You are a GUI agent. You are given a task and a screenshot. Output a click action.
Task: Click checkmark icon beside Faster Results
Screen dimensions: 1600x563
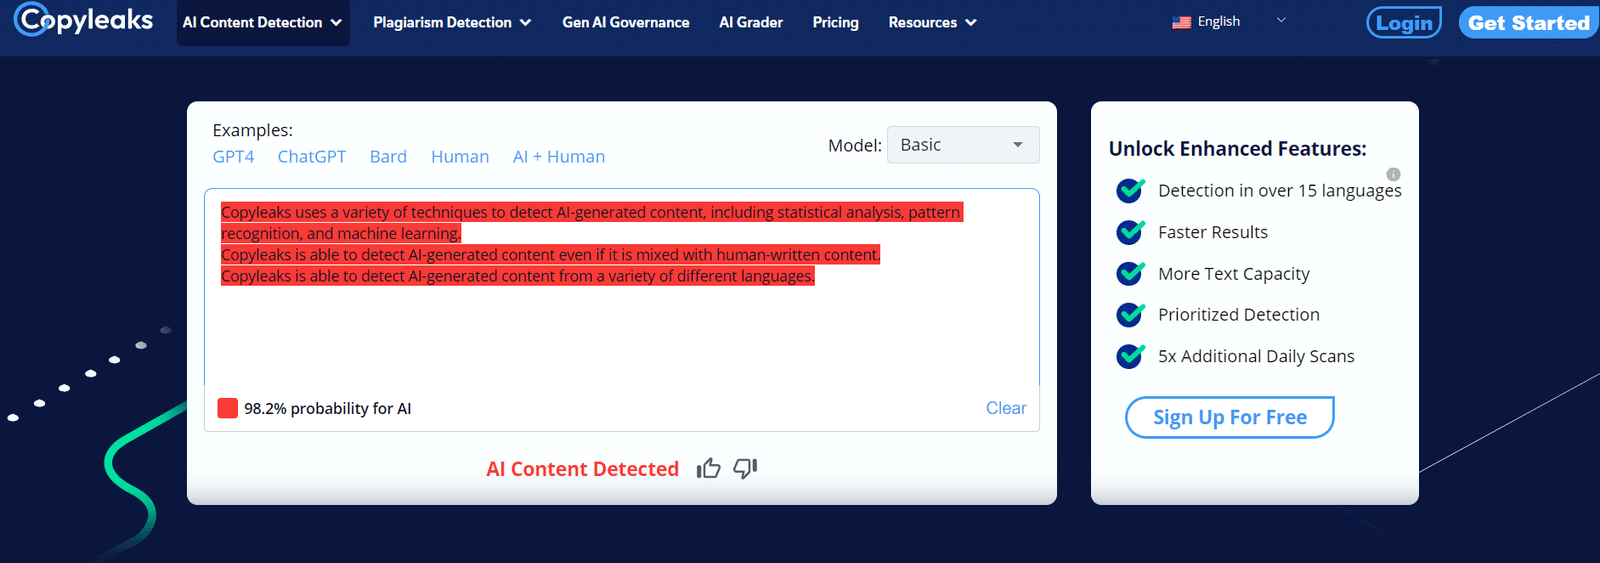1130,232
